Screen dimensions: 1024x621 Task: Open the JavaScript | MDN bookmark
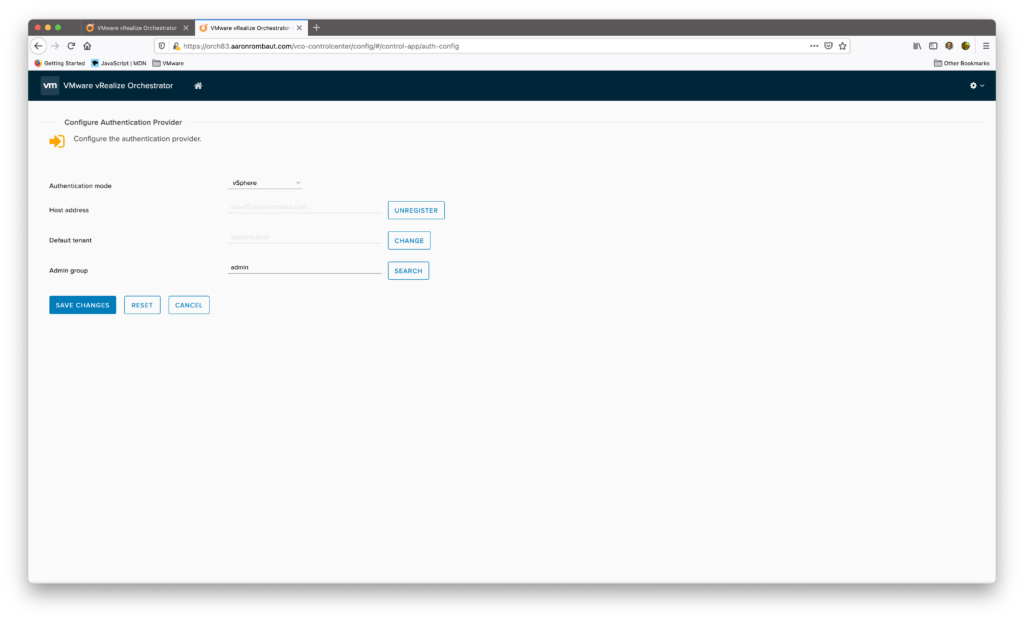pyautogui.click(x=119, y=63)
